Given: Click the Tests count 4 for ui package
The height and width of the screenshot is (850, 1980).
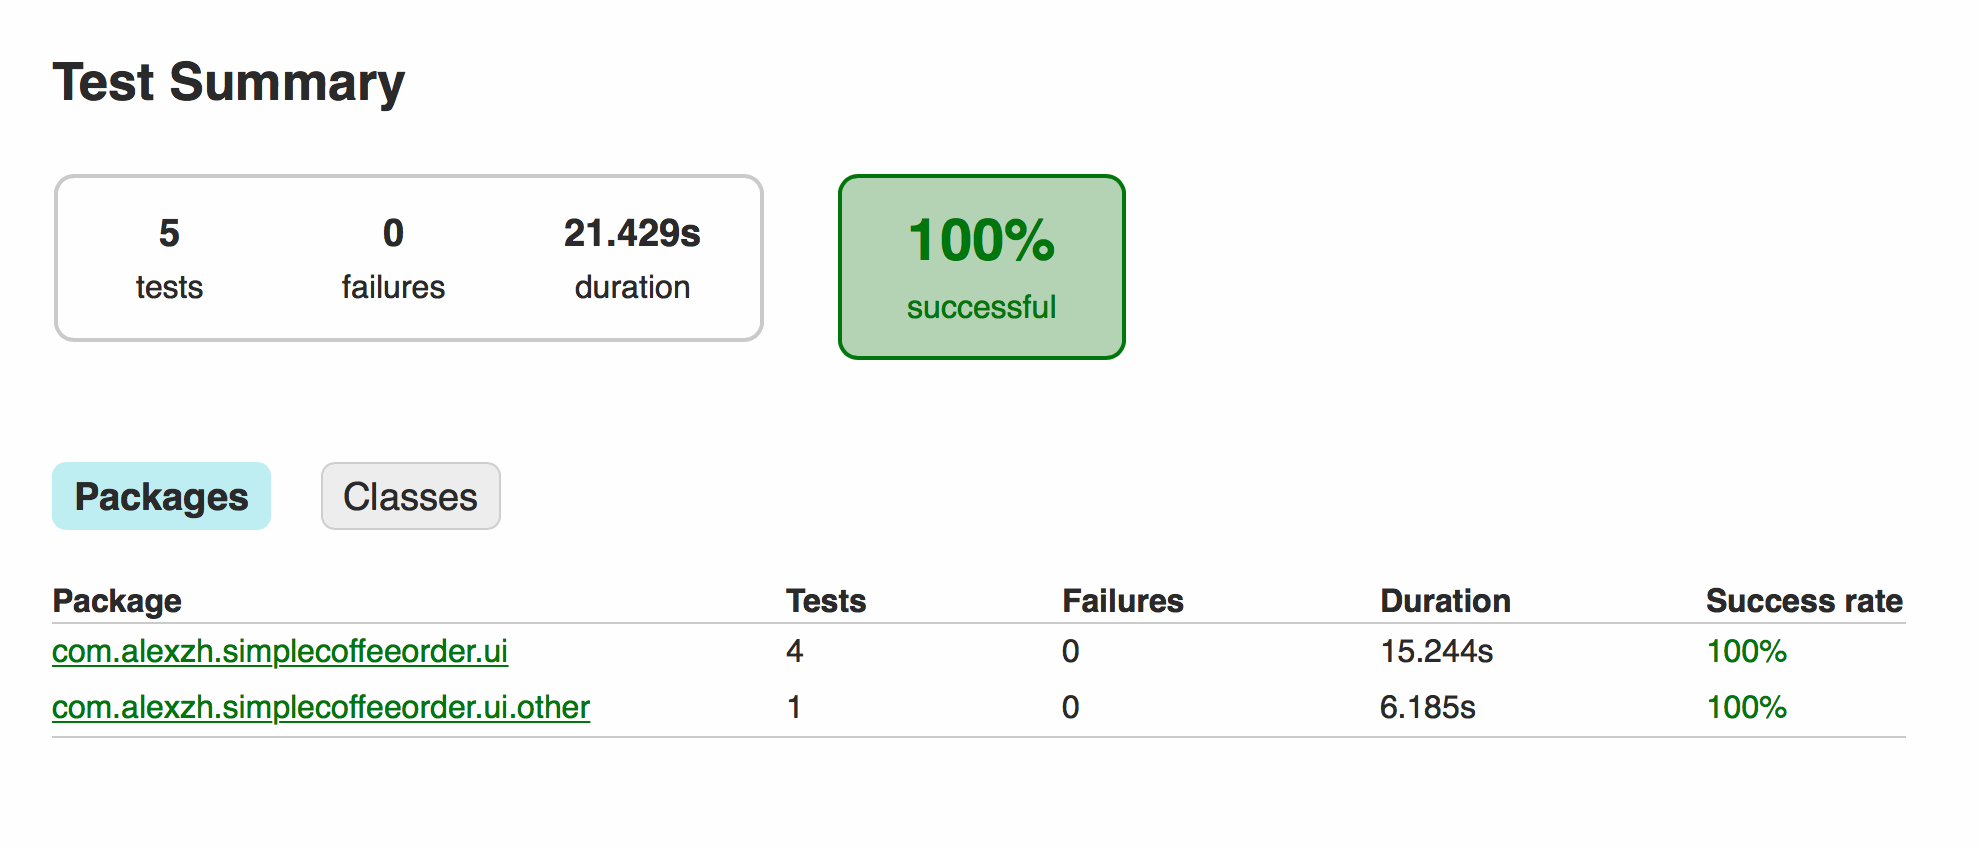Looking at the screenshot, I should tap(793, 651).
